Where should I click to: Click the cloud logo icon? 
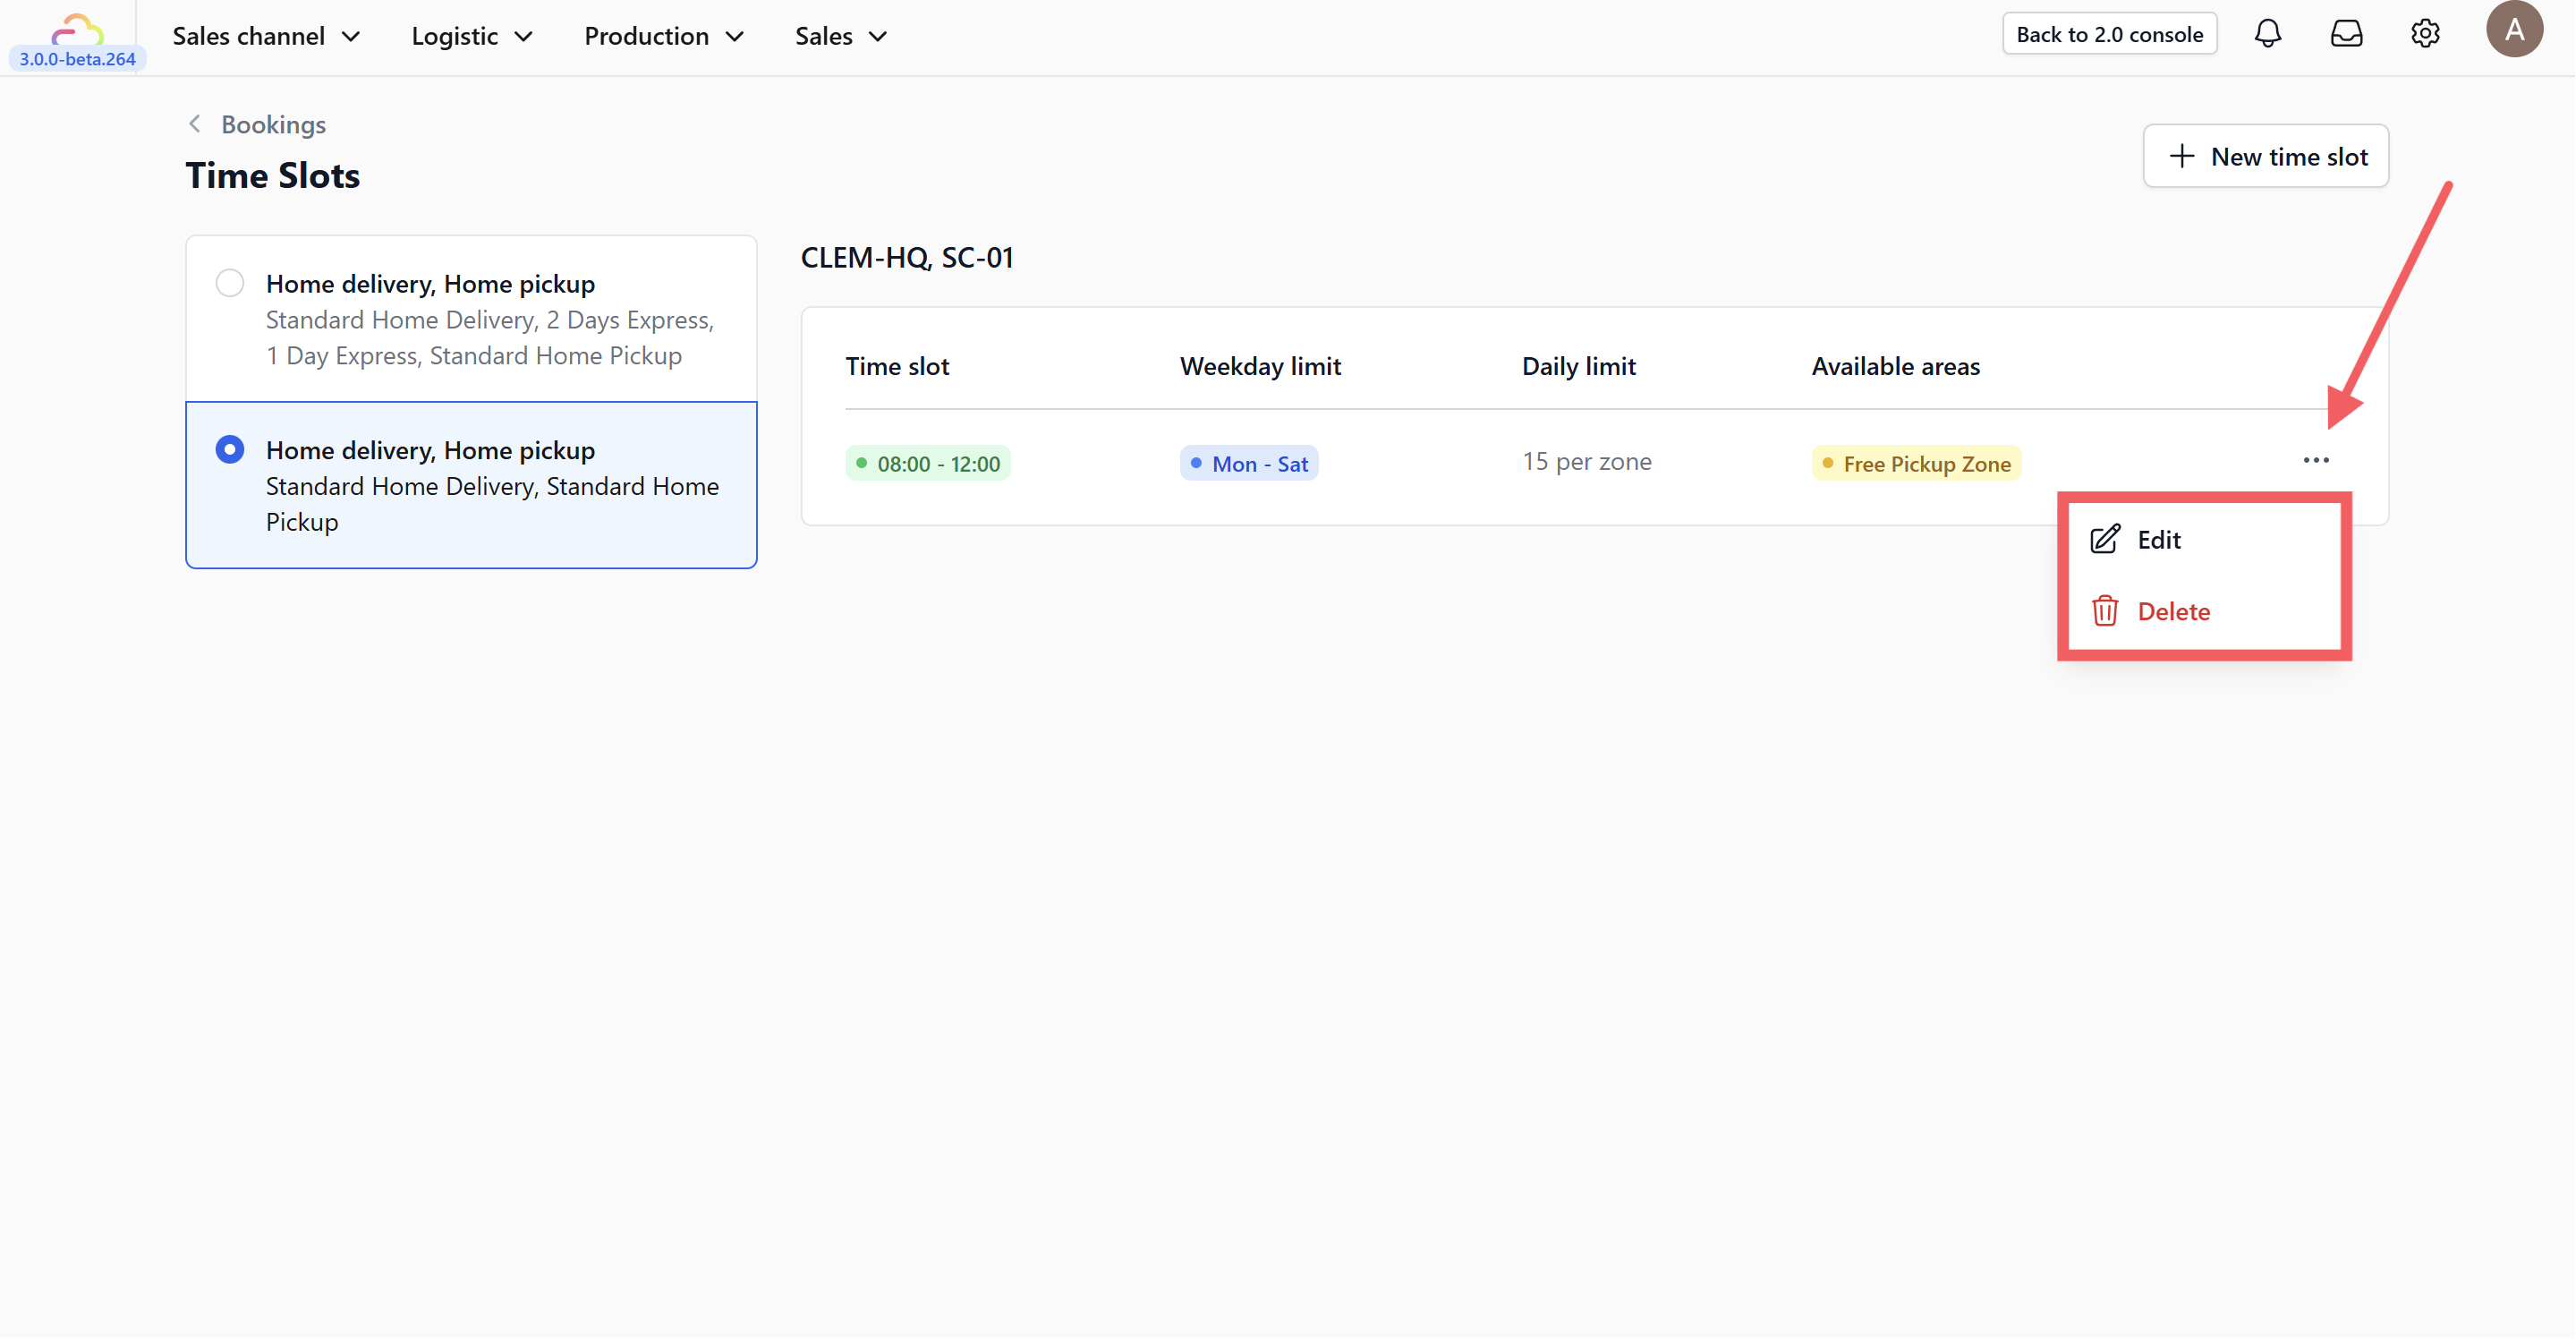tap(77, 30)
